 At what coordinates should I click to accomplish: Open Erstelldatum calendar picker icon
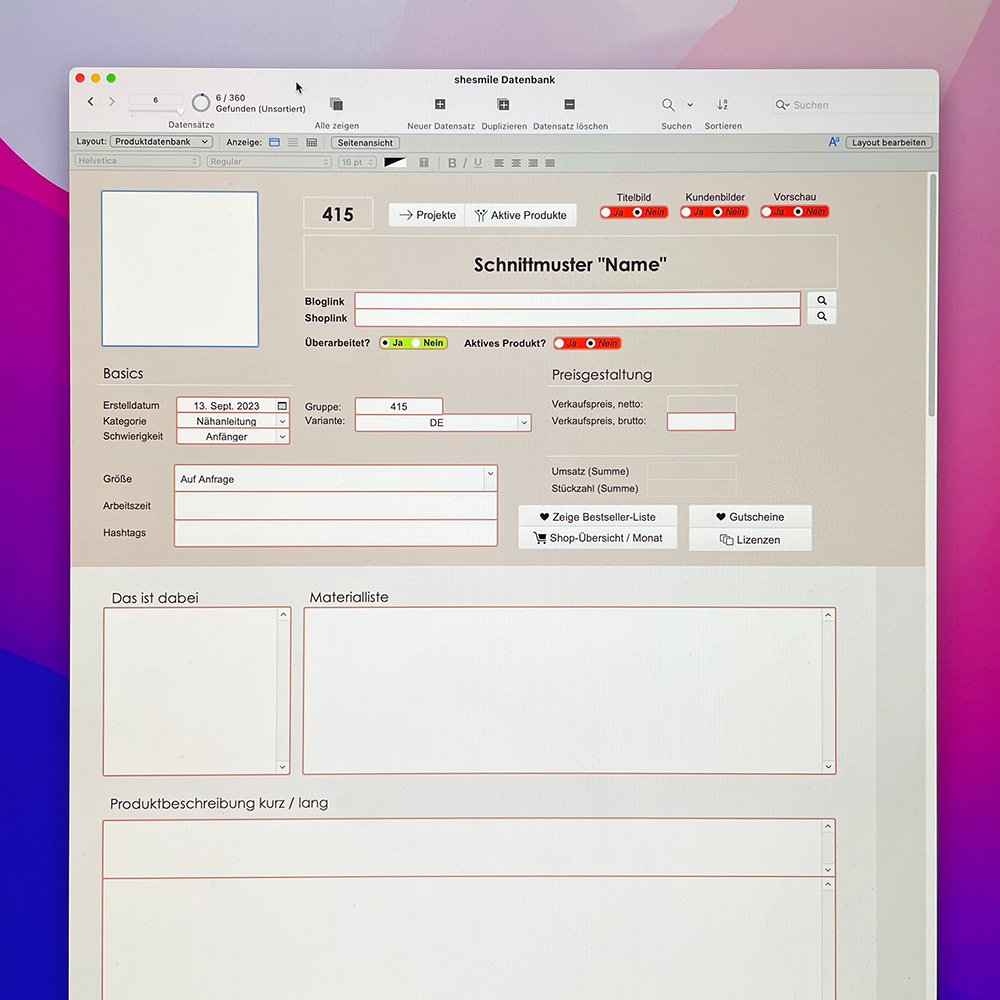282,406
